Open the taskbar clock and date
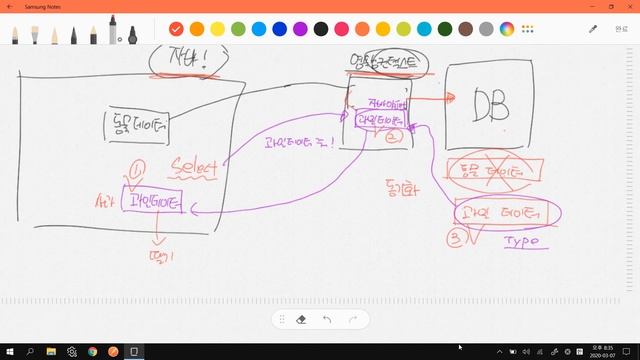Screen dimensions: 640x360 tap(602, 351)
